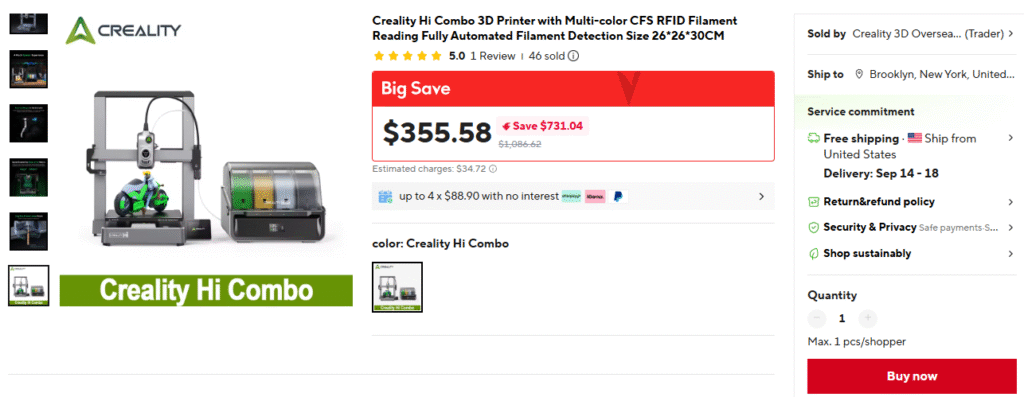1024x397 pixels.
Task: Open the 1 Review link
Action: point(492,56)
